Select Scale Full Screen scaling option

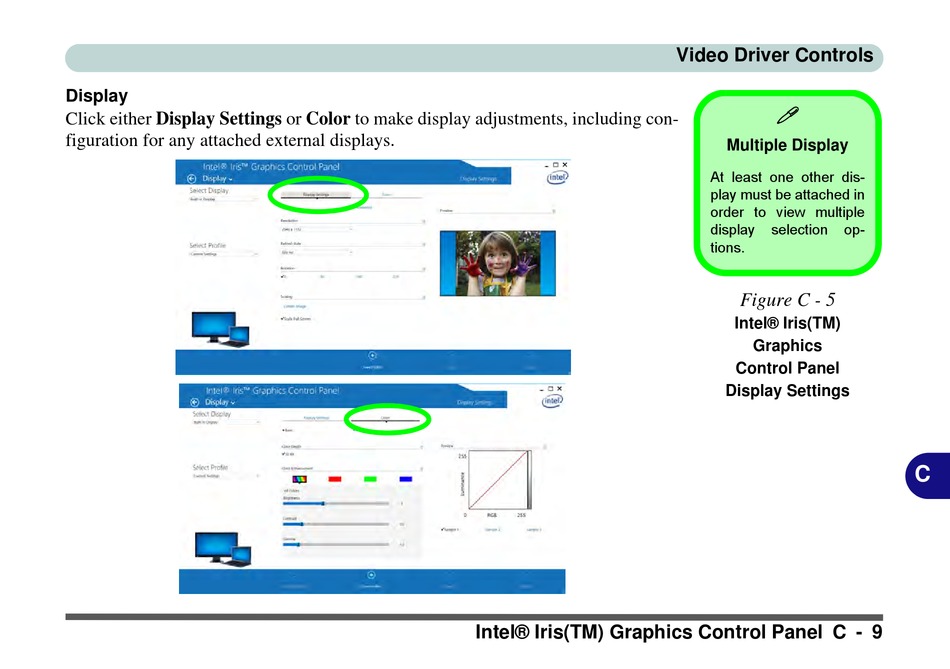click(296, 319)
